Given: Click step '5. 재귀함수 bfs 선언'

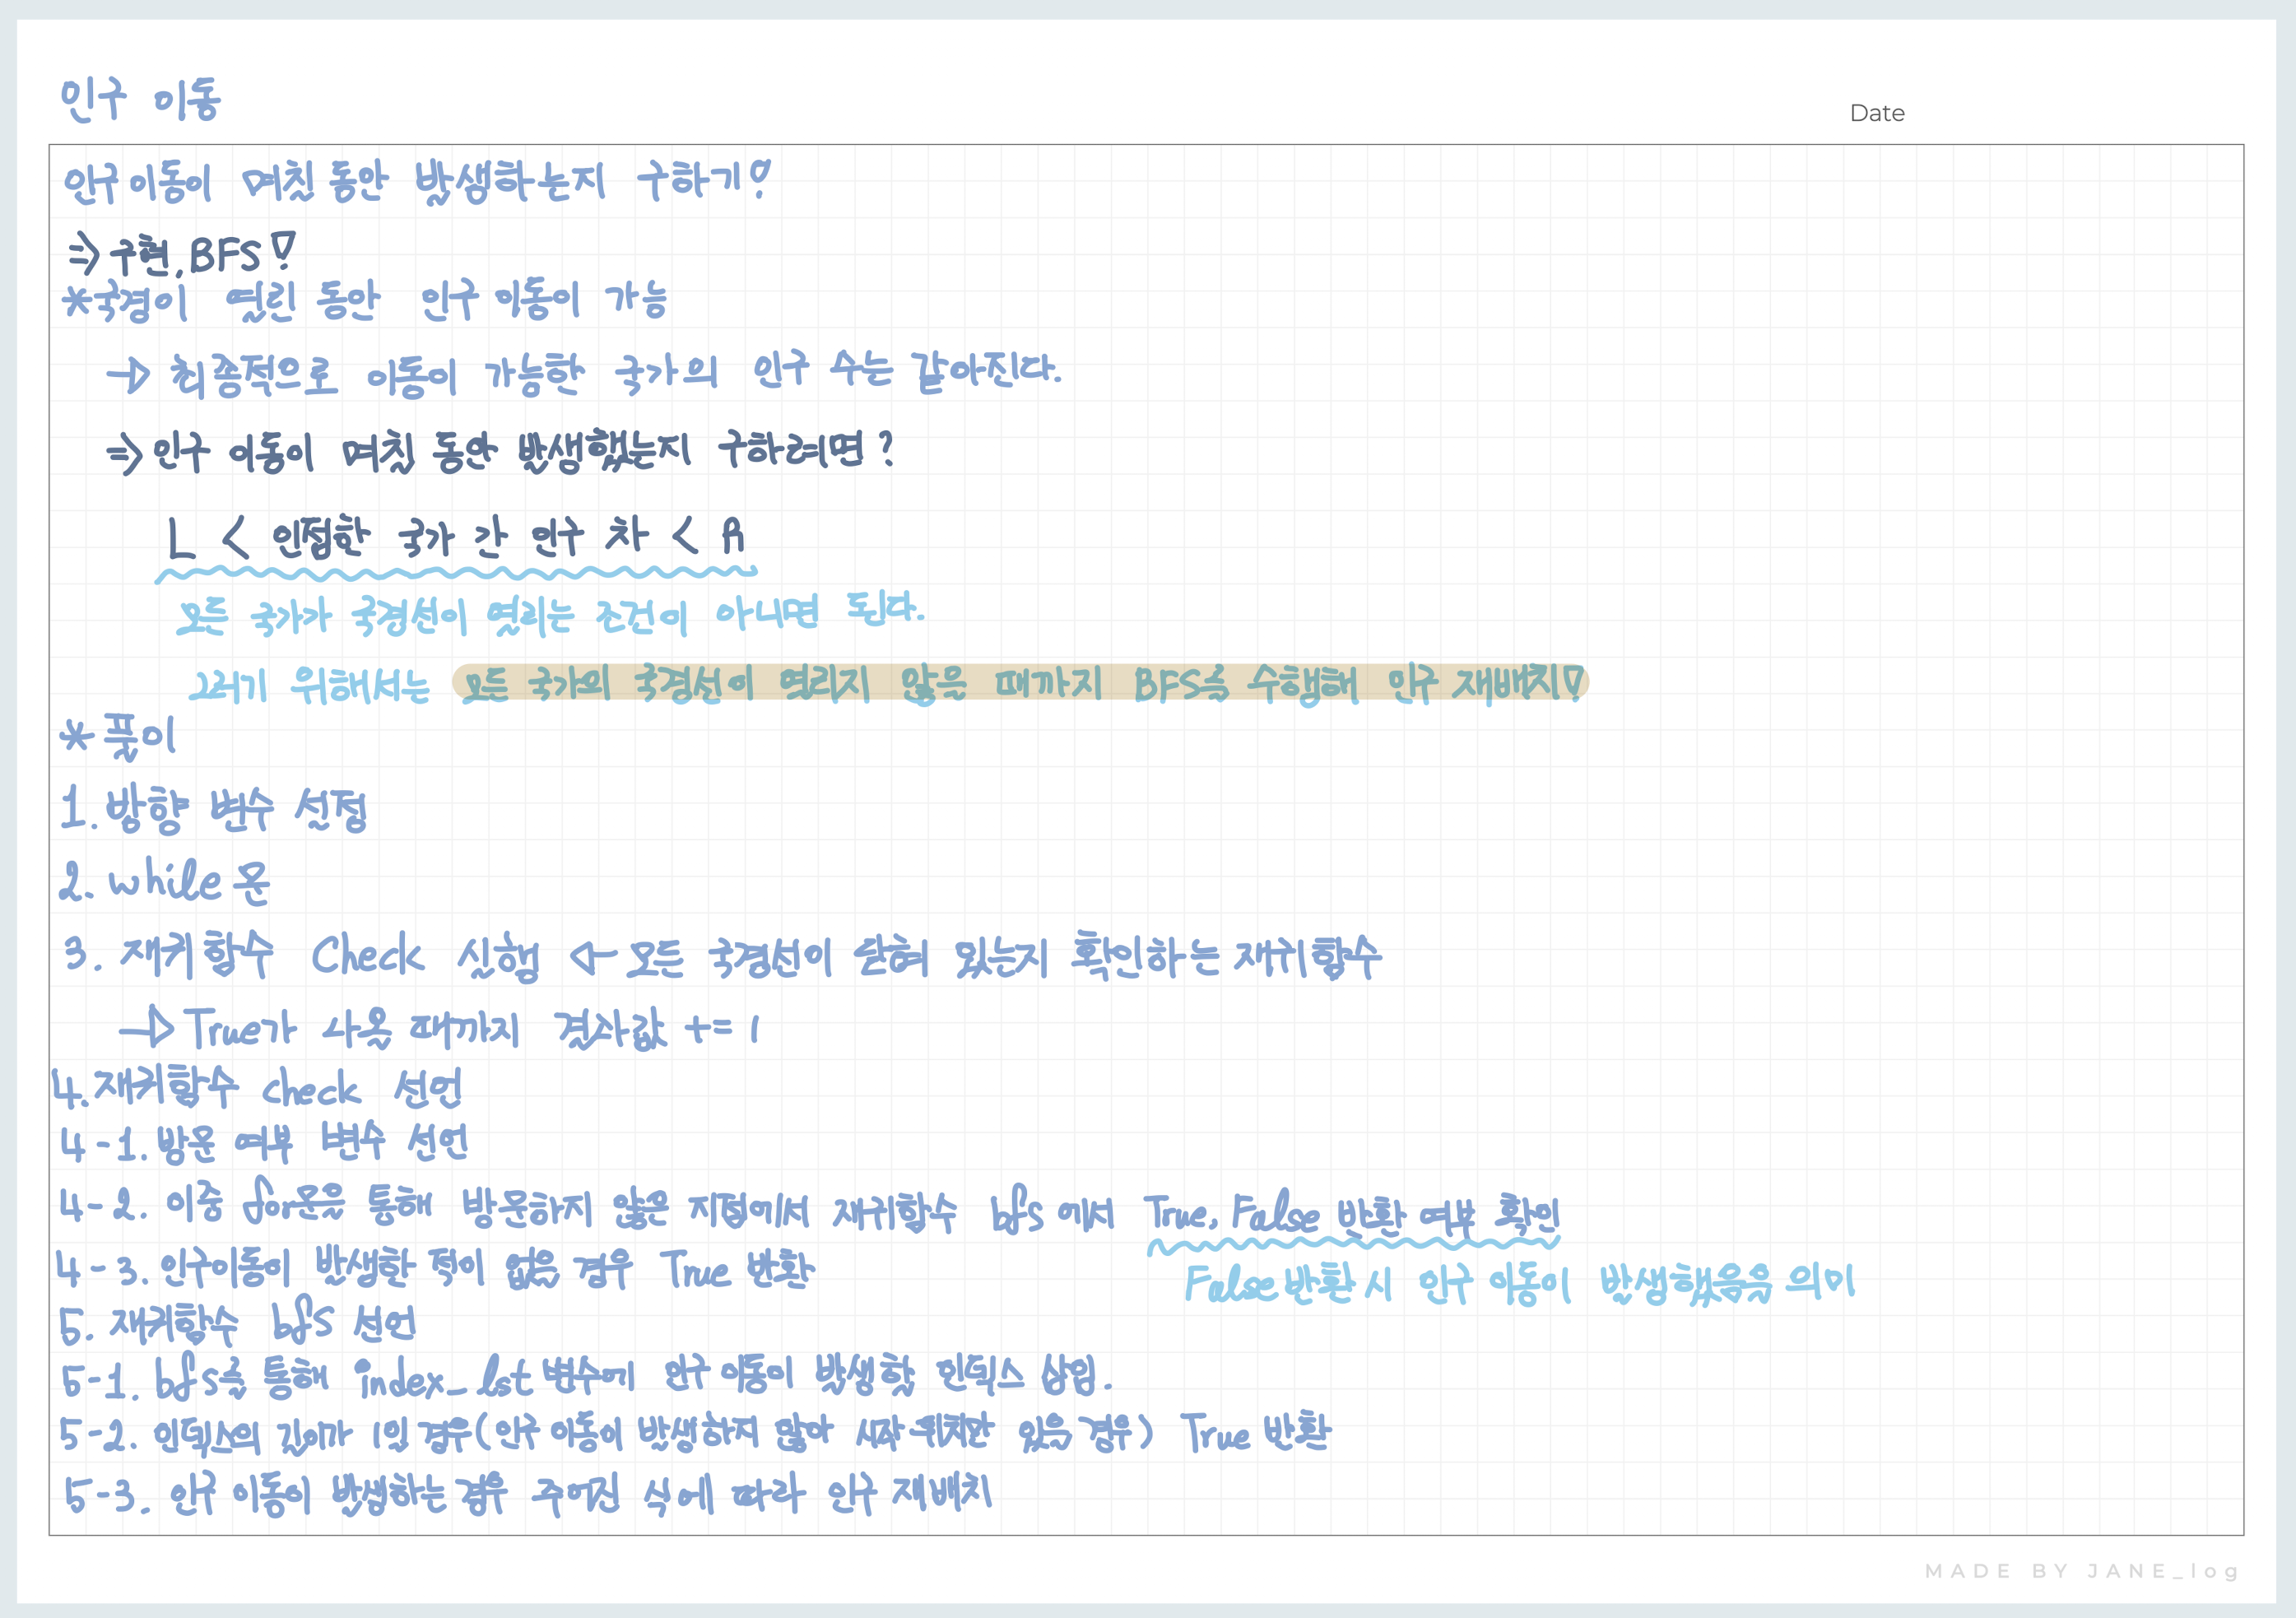Looking at the screenshot, I should [238, 1326].
